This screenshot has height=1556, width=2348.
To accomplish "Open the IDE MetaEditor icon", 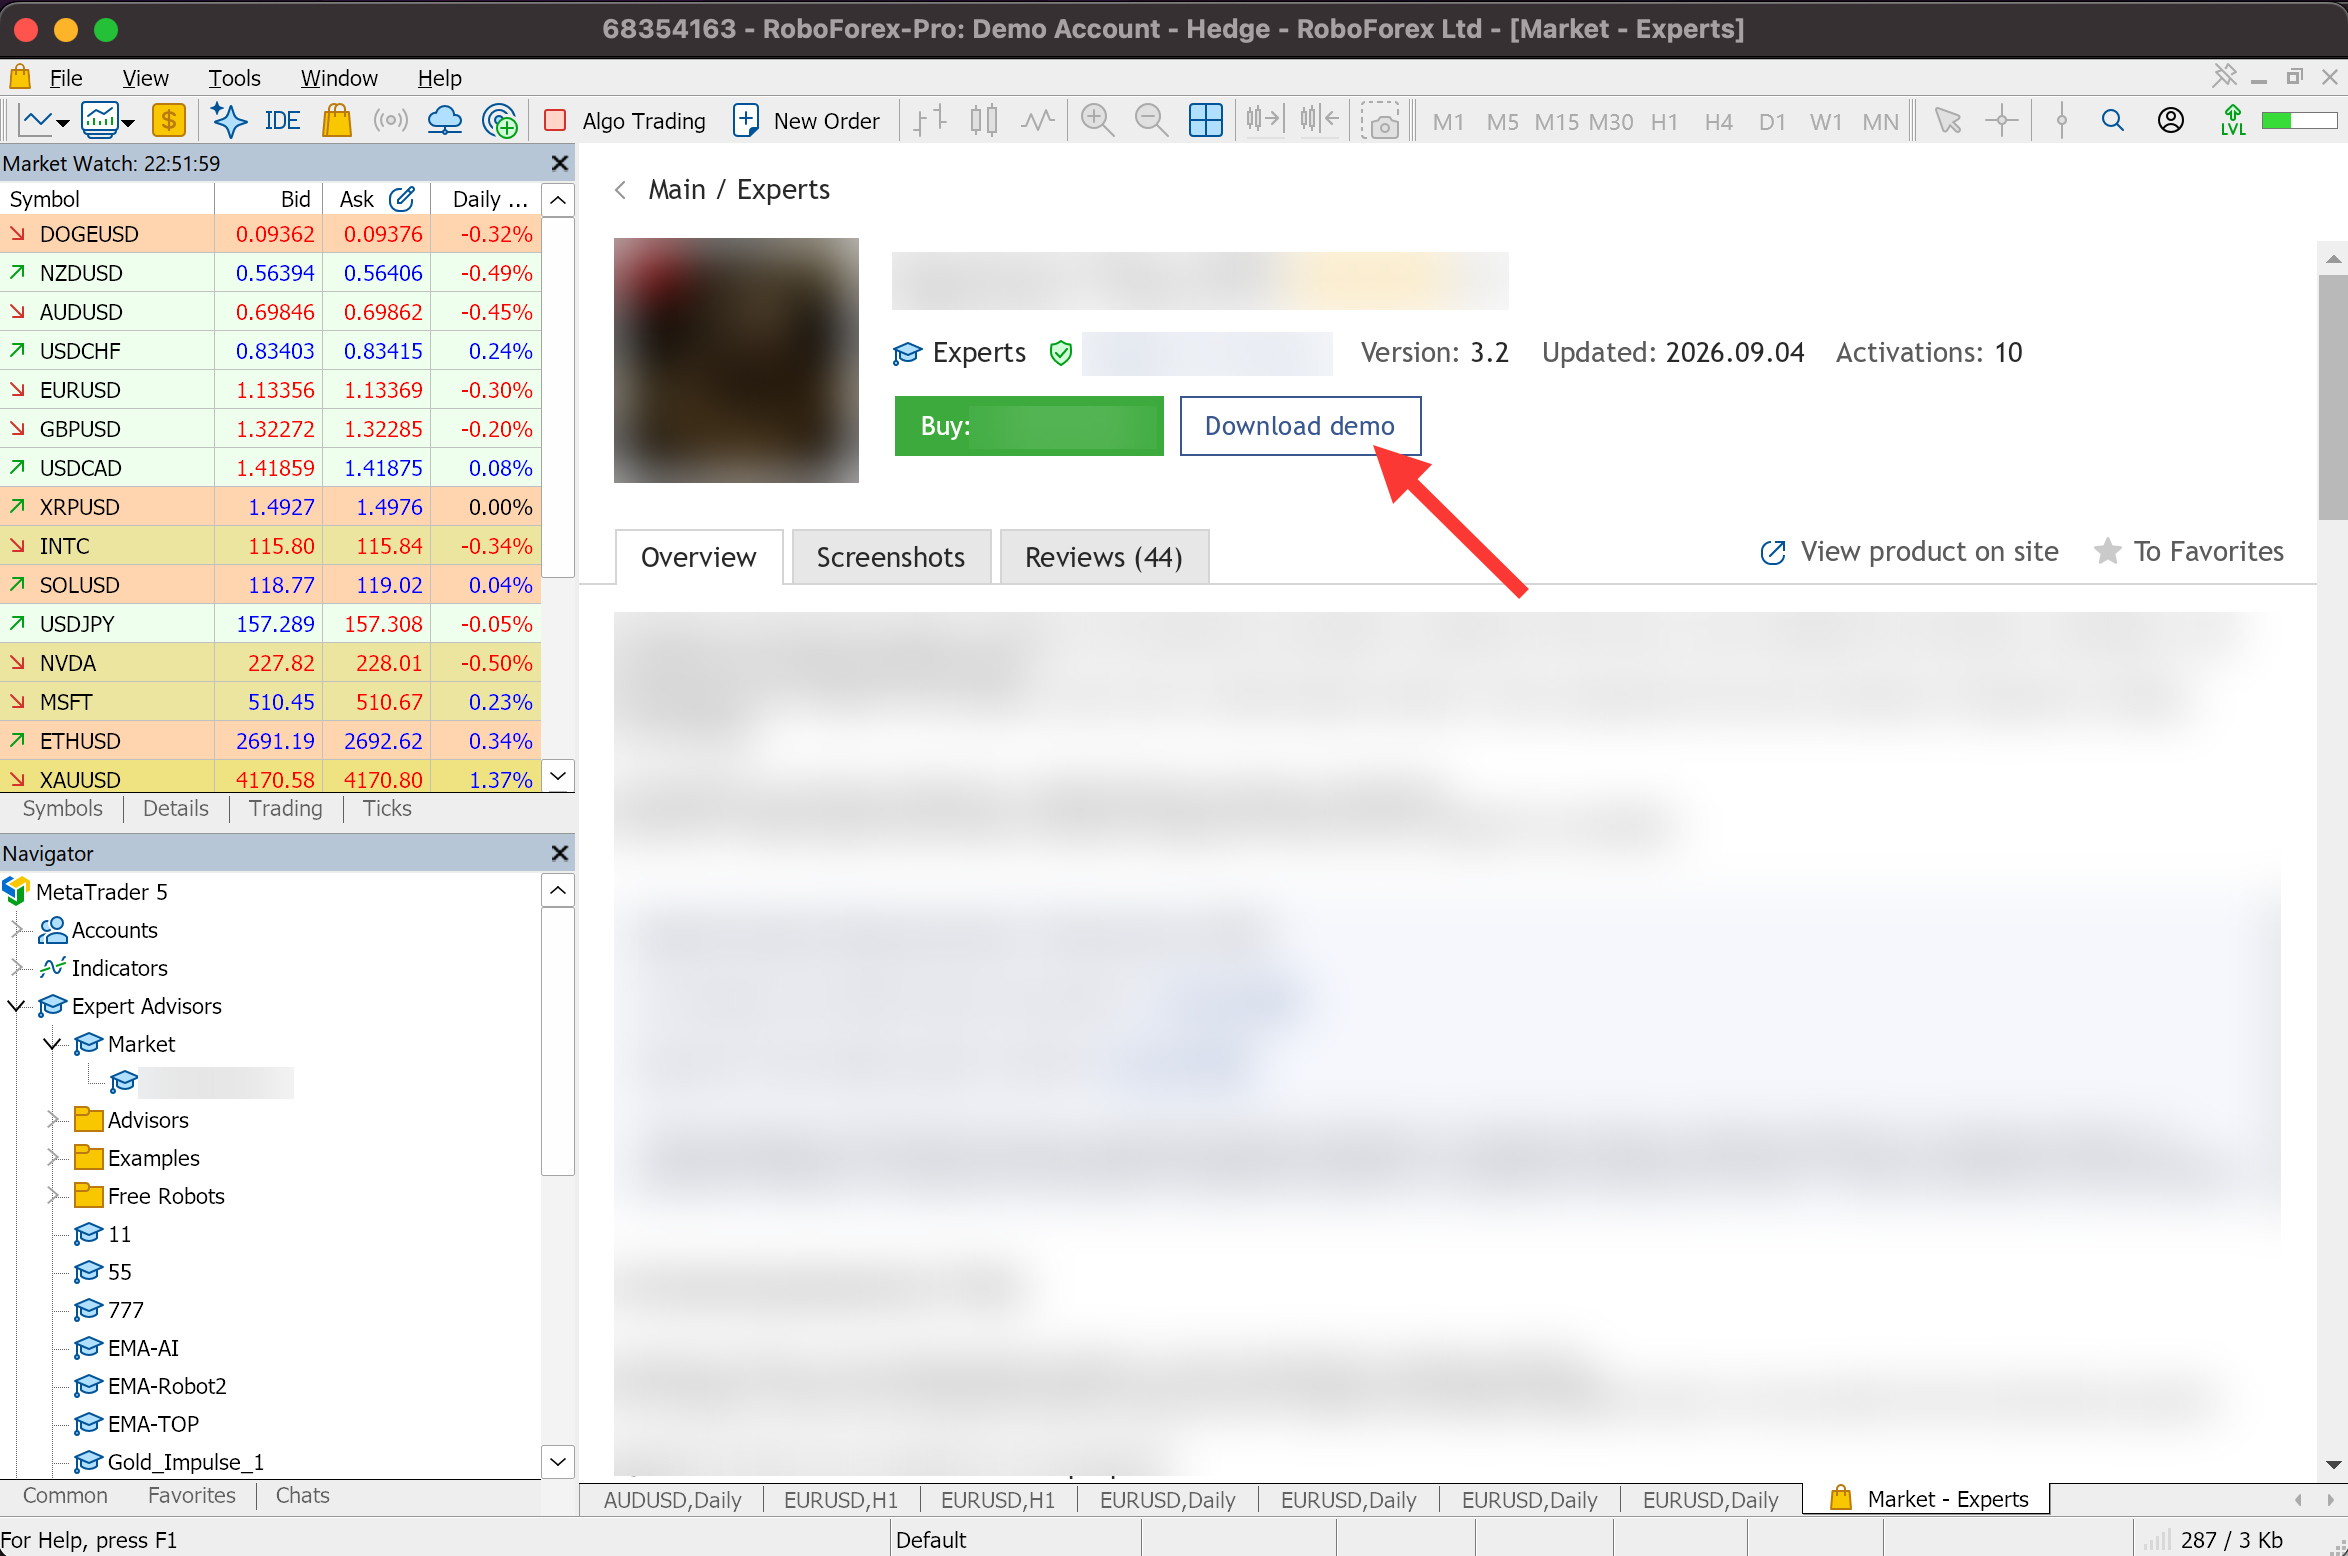I will [281, 121].
